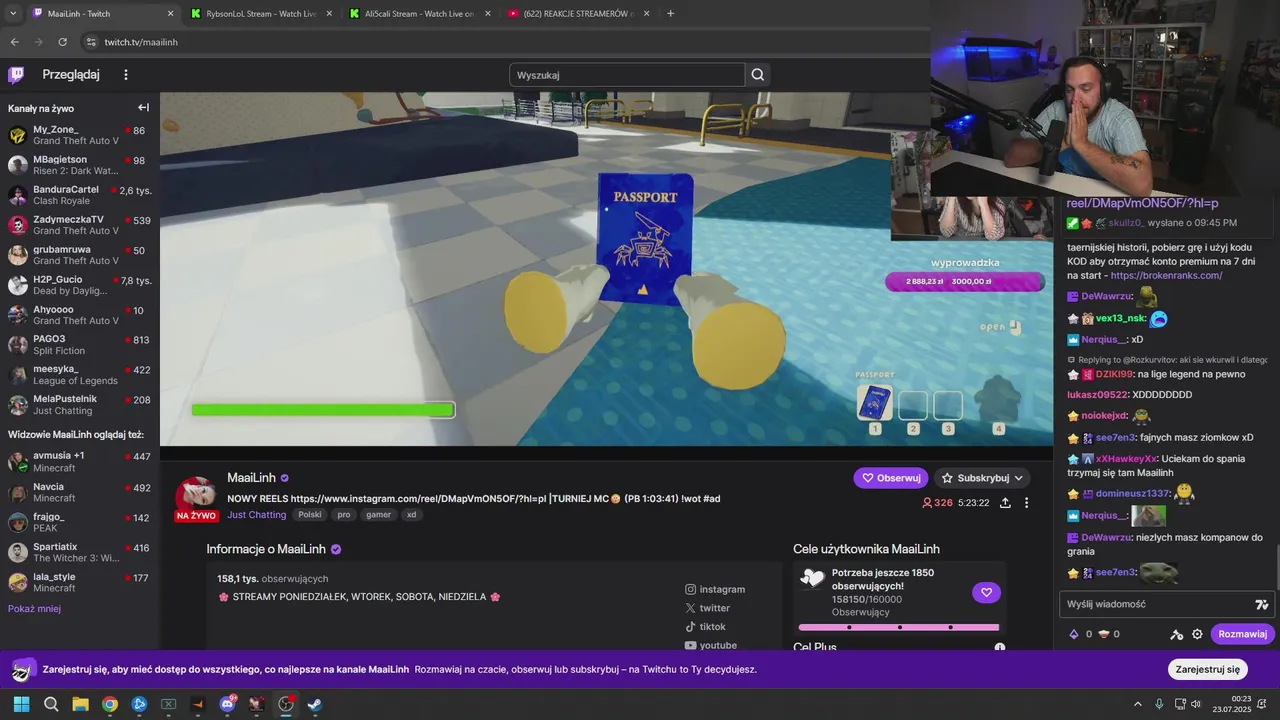Click the Obserwuj follow button
Image resolution: width=1280 pixels, height=720 pixels.
pos(890,478)
